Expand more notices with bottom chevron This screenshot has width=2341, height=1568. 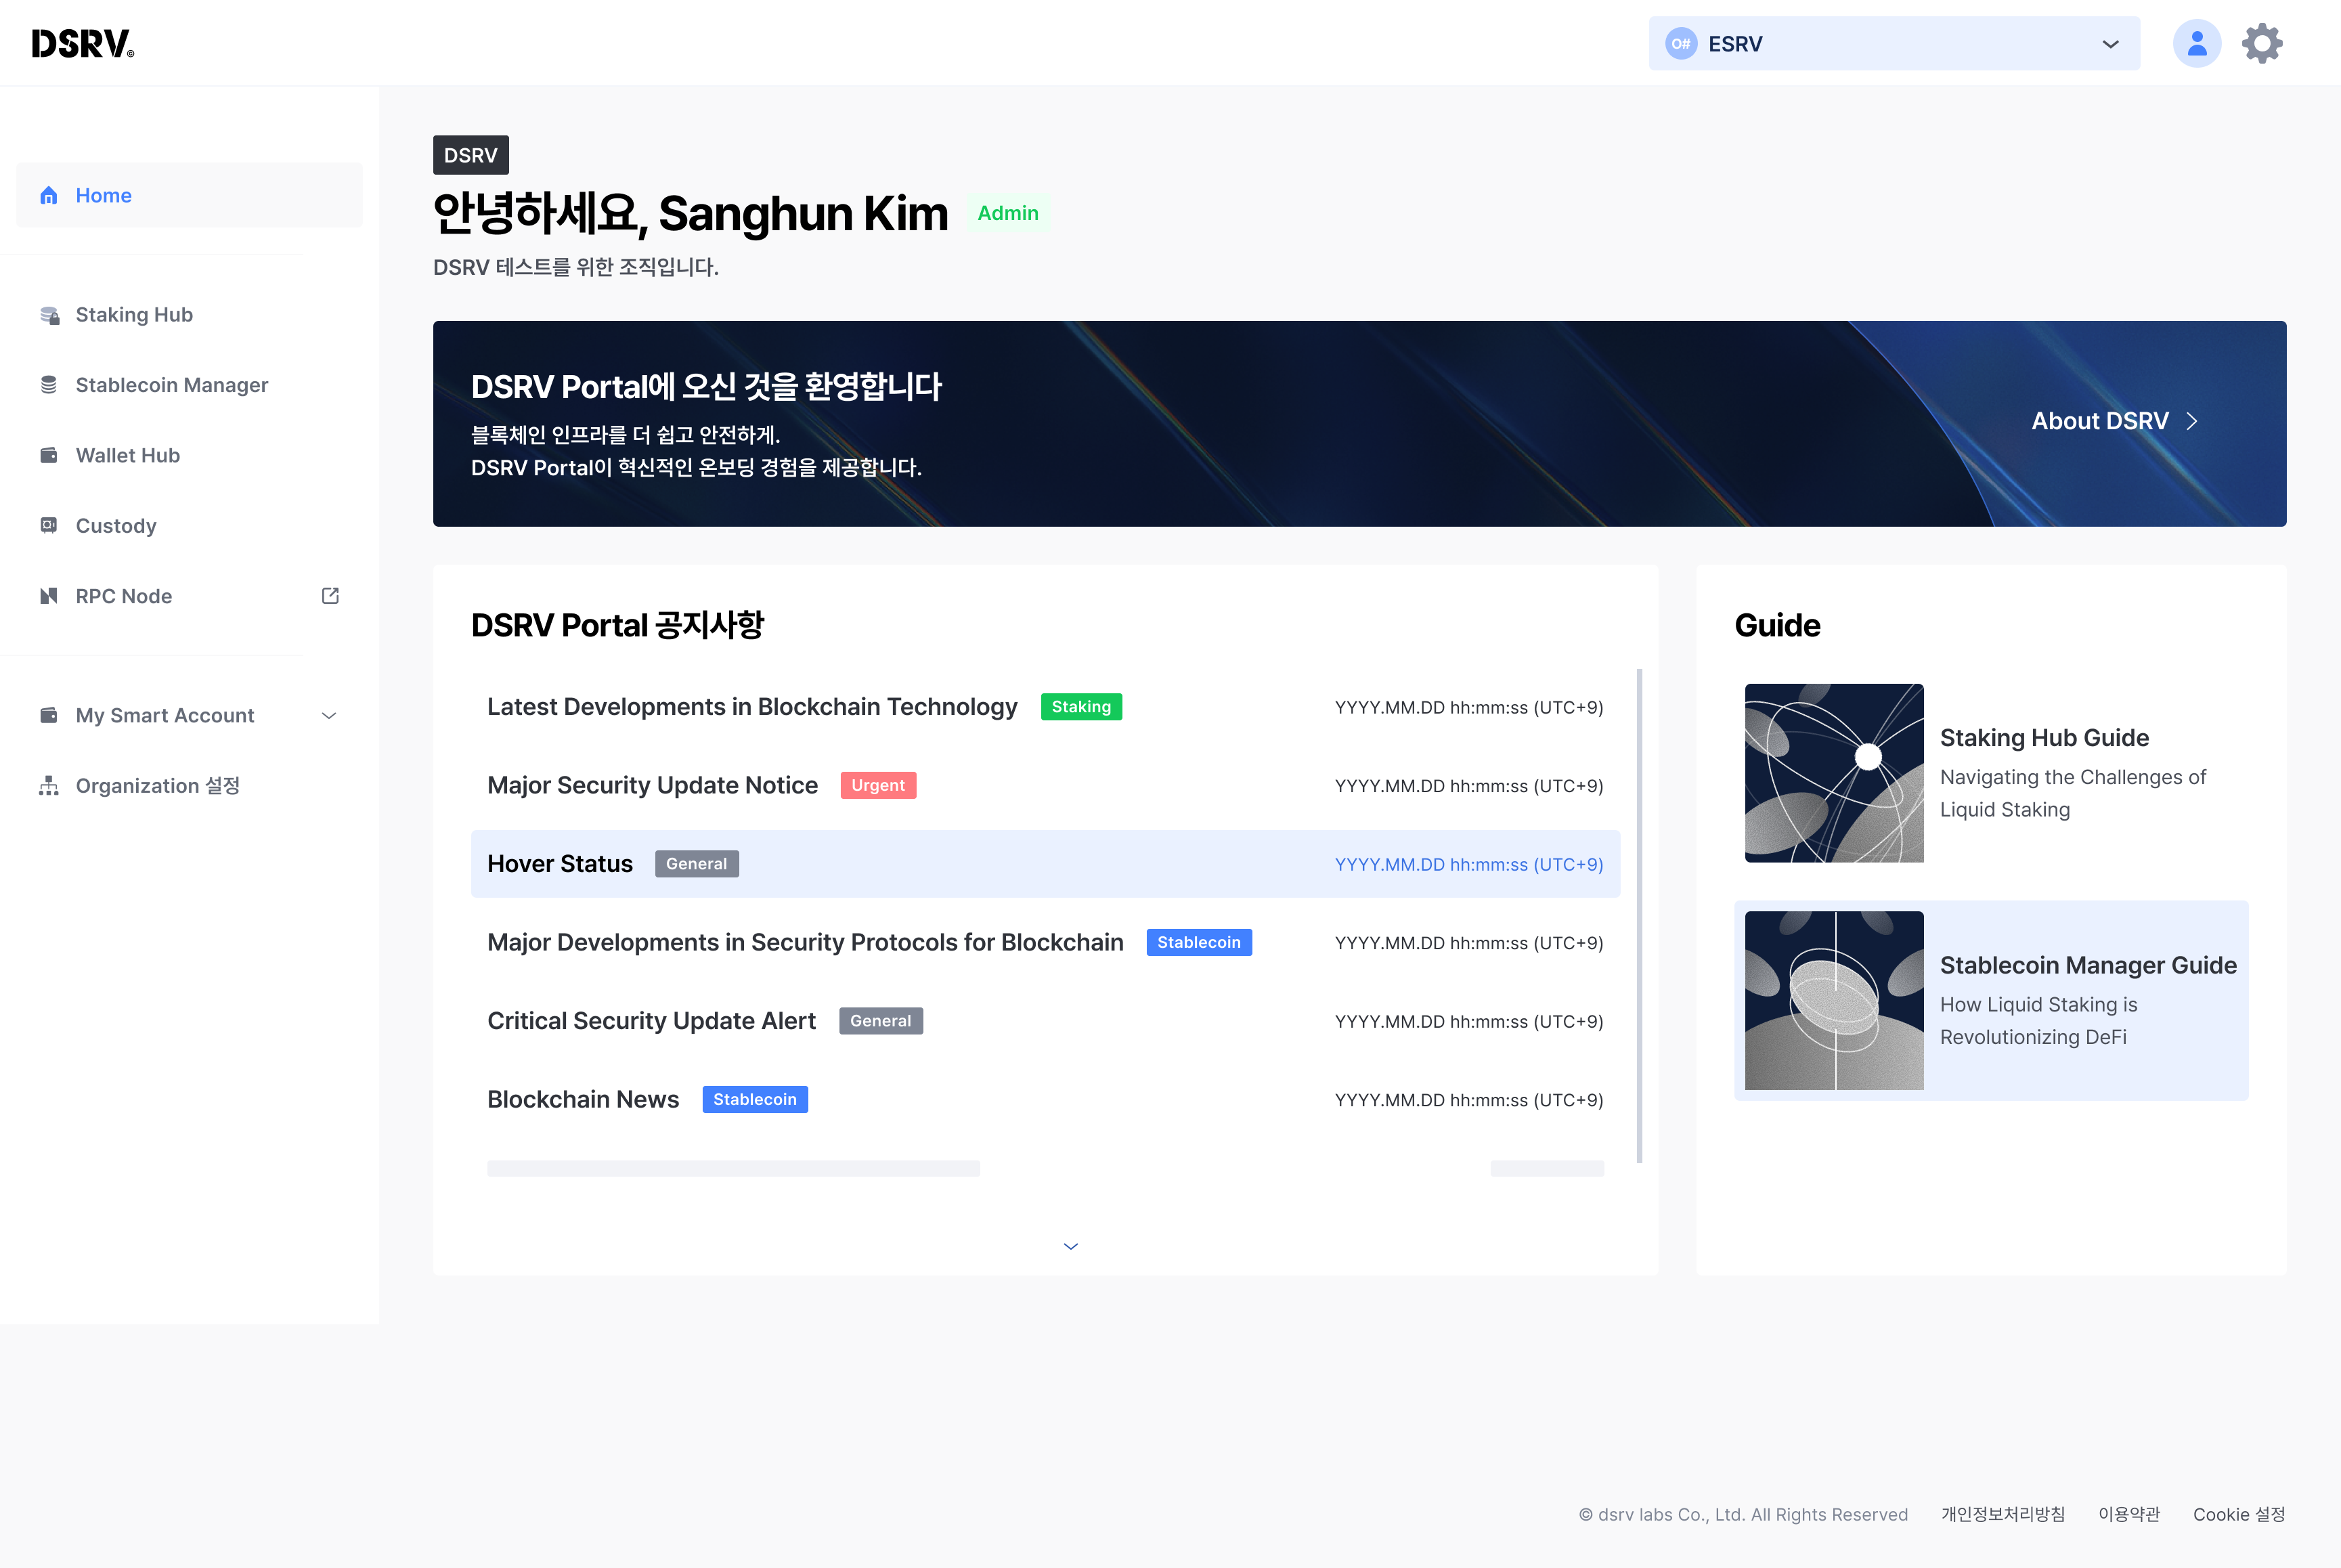1070,1246
